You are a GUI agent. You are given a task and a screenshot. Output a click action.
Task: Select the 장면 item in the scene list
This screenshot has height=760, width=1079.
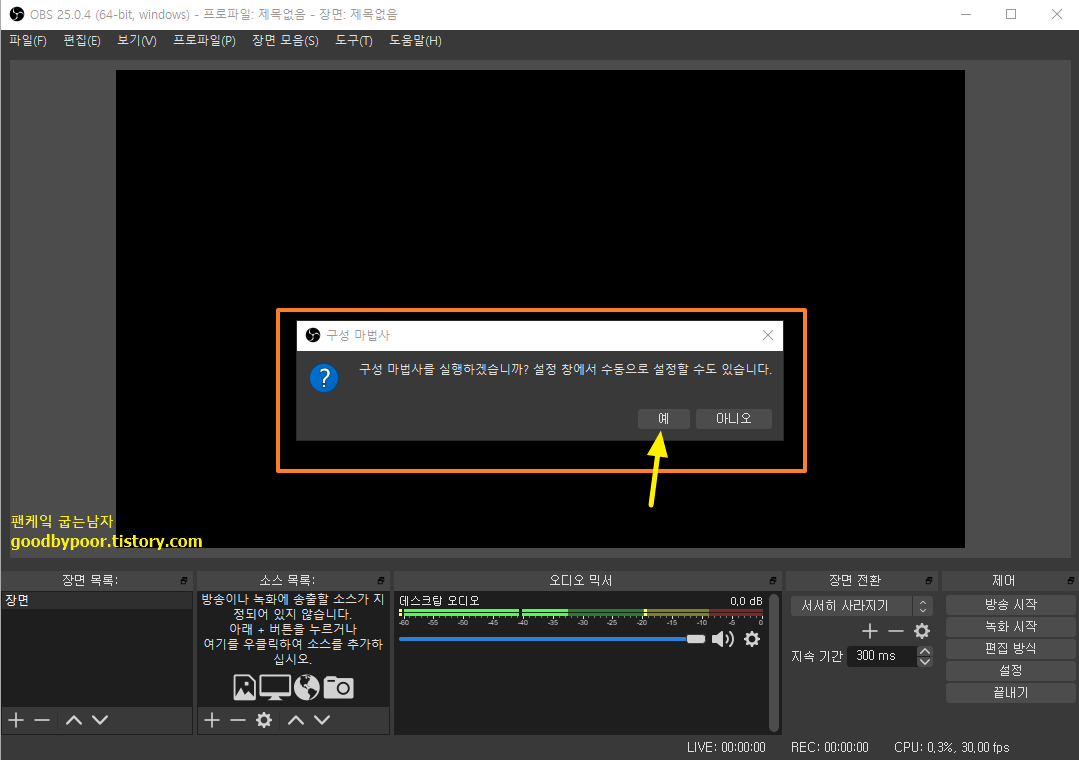pos(96,600)
